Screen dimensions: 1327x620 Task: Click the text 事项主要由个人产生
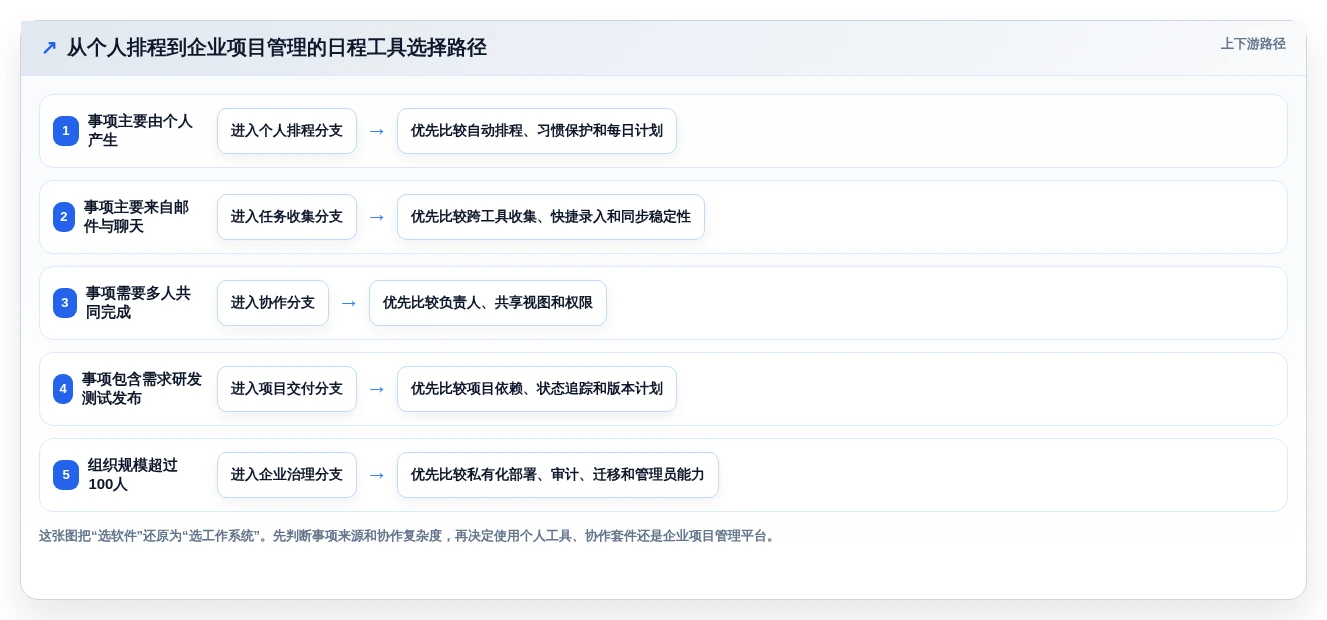click(140, 131)
